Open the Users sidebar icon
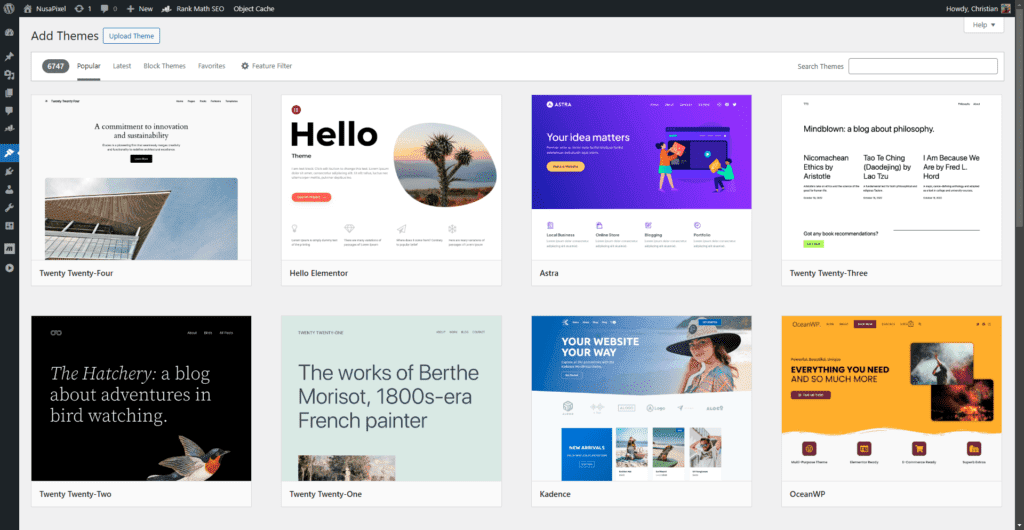1024x530 pixels. tap(9, 189)
